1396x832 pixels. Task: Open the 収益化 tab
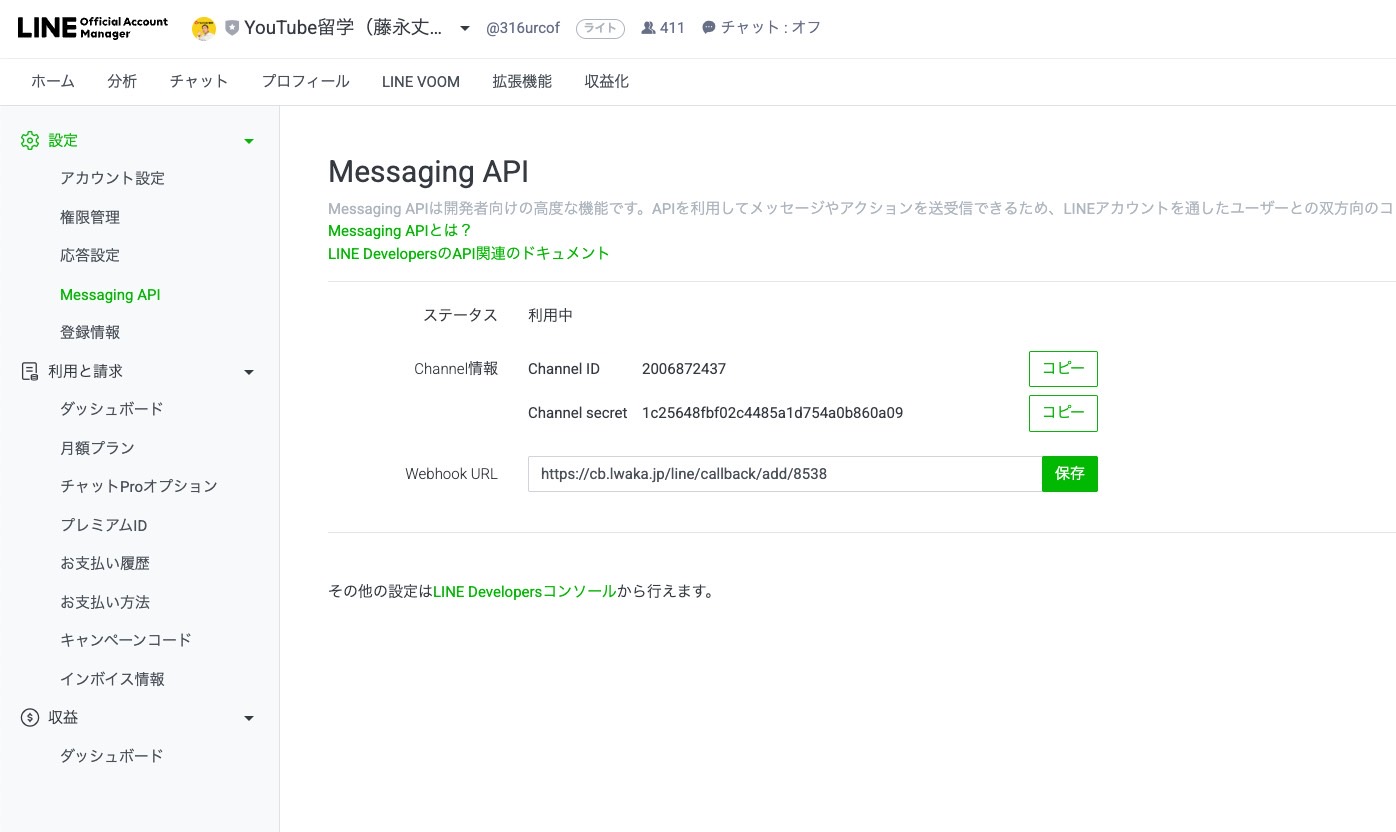tap(607, 82)
